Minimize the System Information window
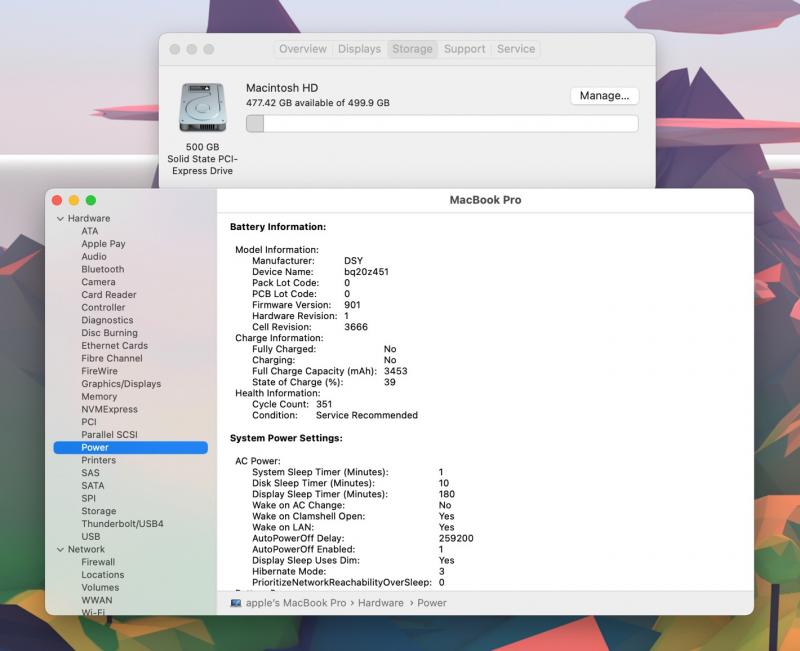Viewport: 800px width, 651px height. tap(74, 201)
